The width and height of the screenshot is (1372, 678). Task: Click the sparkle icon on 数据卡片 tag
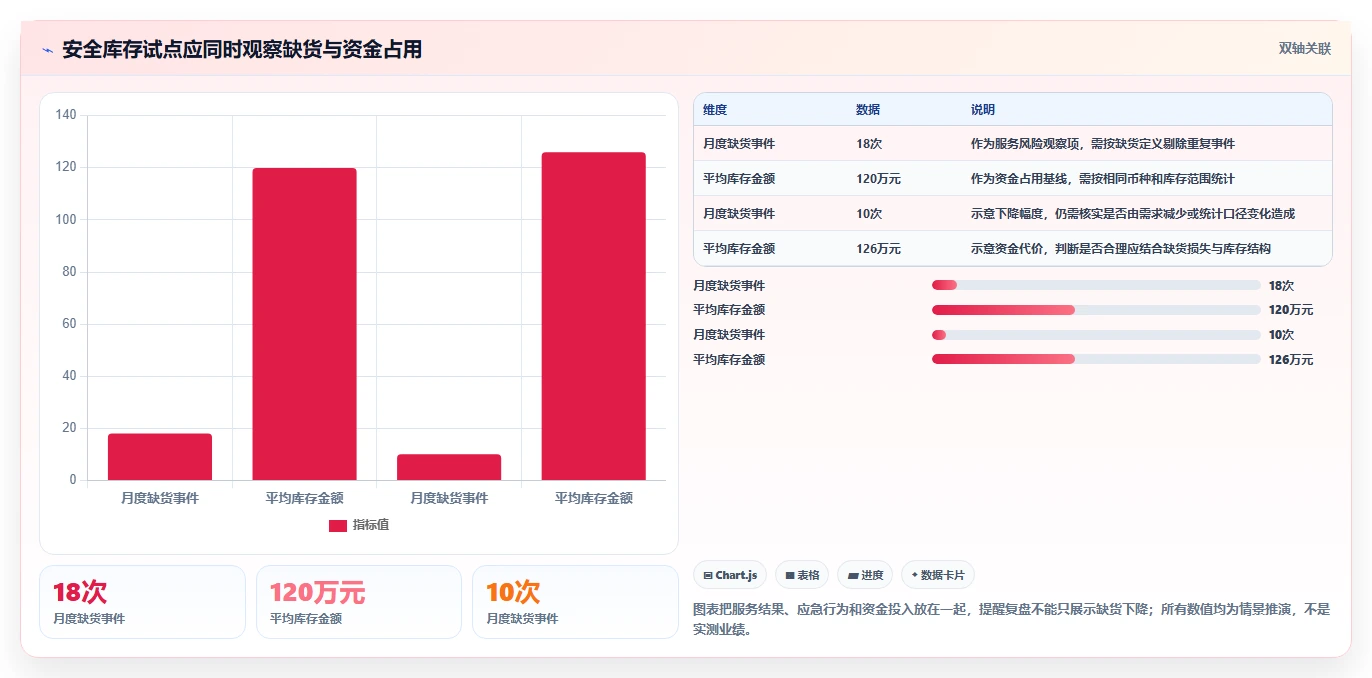914,575
